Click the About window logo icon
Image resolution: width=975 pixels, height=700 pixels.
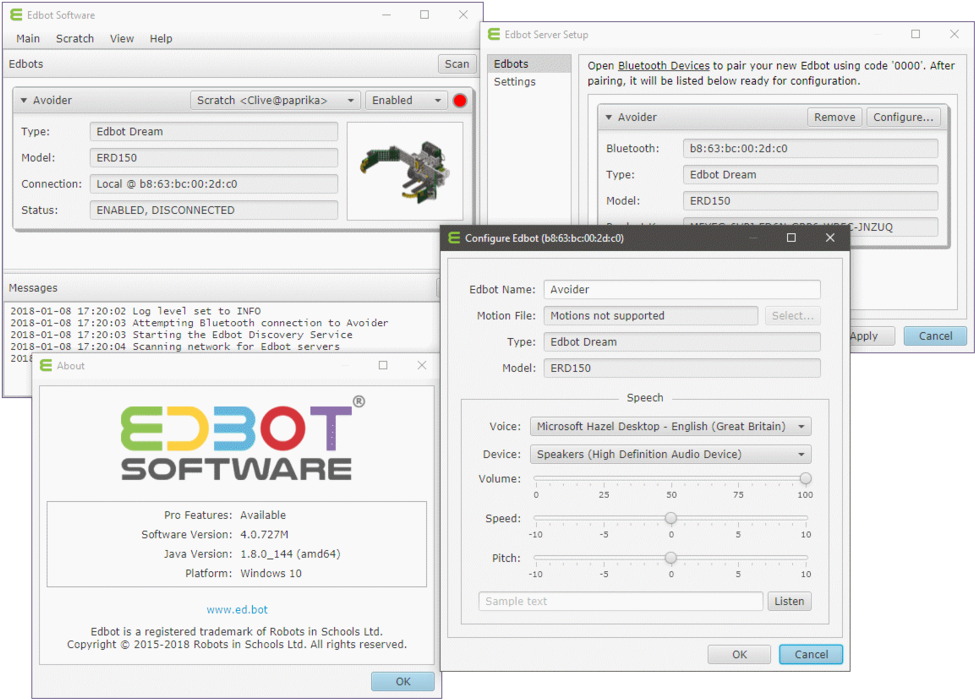(46, 366)
